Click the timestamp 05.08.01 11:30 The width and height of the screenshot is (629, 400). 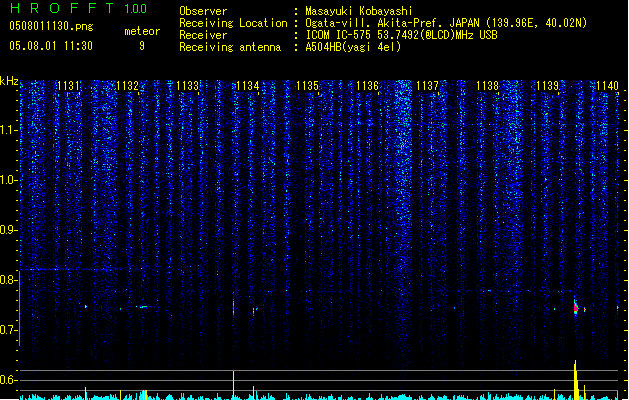[51, 46]
